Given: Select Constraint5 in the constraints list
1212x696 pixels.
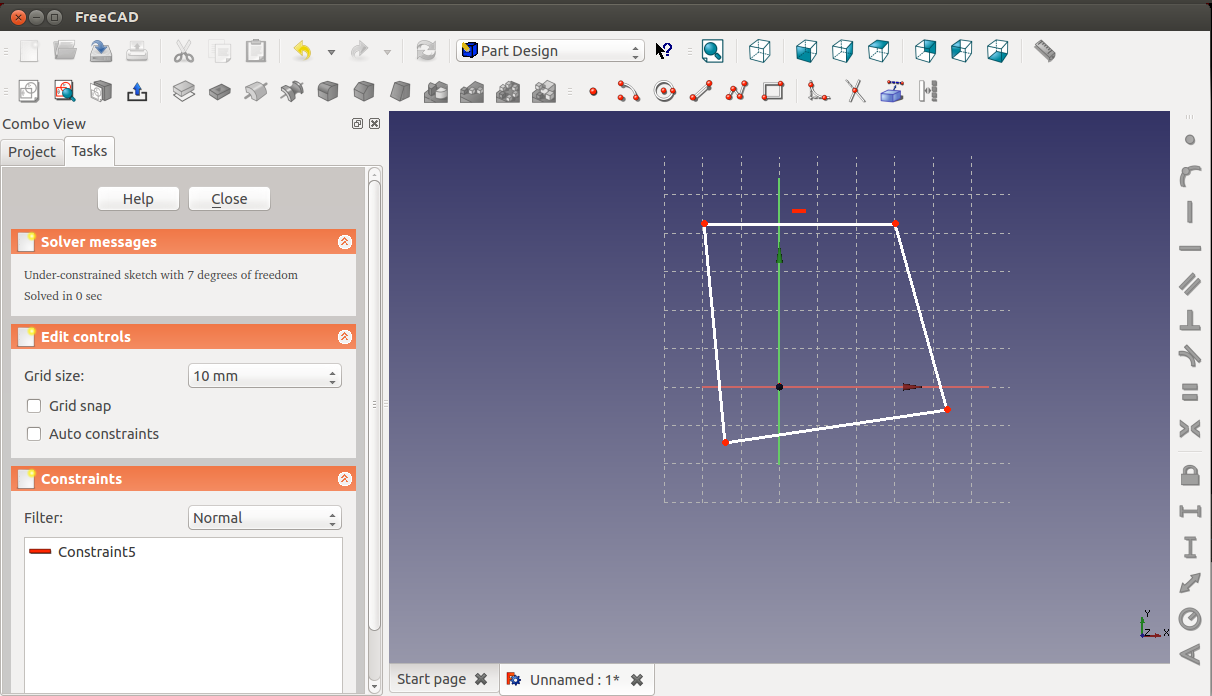Looking at the screenshot, I should click(96, 552).
